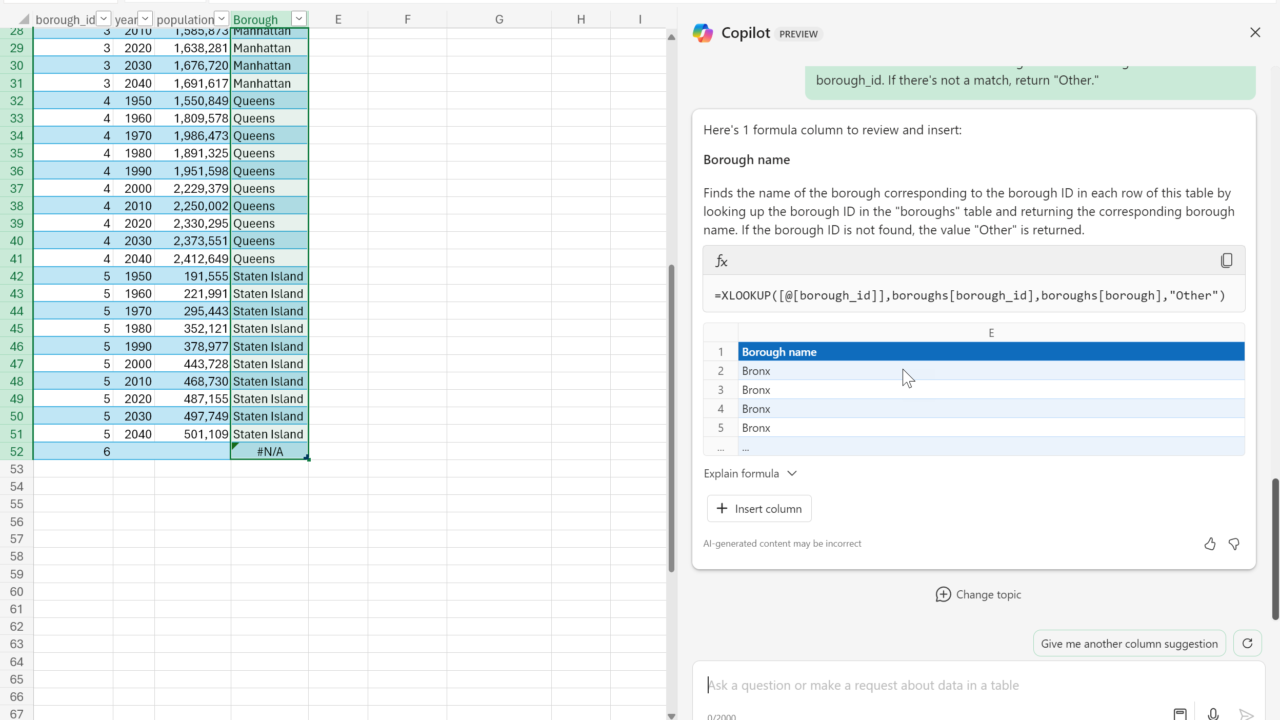1280x720 pixels.
Task: Insert the suggested Borough name column
Action: coord(759,509)
